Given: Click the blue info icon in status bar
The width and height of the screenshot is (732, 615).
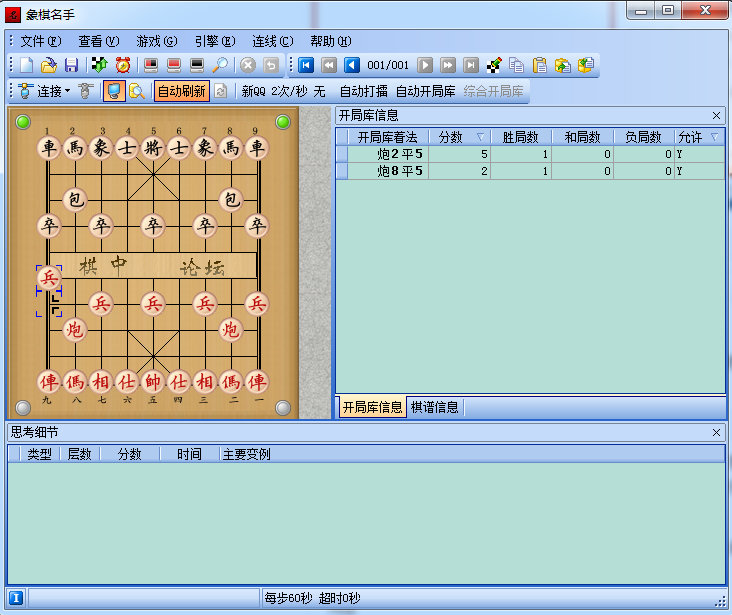Looking at the screenshot, I should coord(16,598).
